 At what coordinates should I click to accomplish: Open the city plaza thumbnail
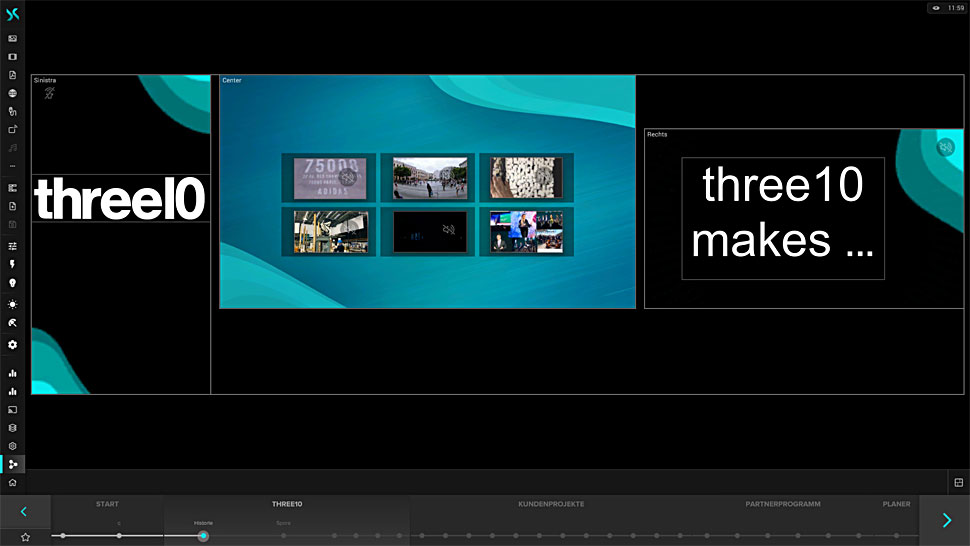coord(429,177)
